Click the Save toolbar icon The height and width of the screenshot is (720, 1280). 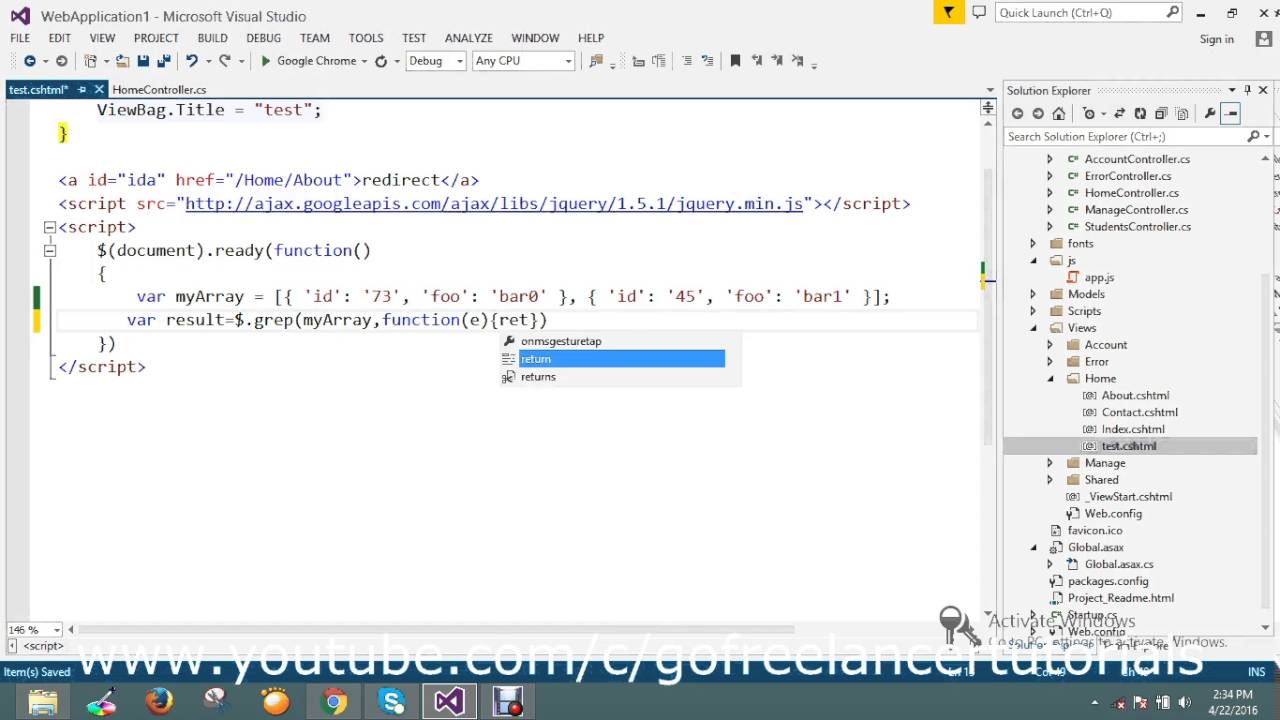click(x=143, y=61)
